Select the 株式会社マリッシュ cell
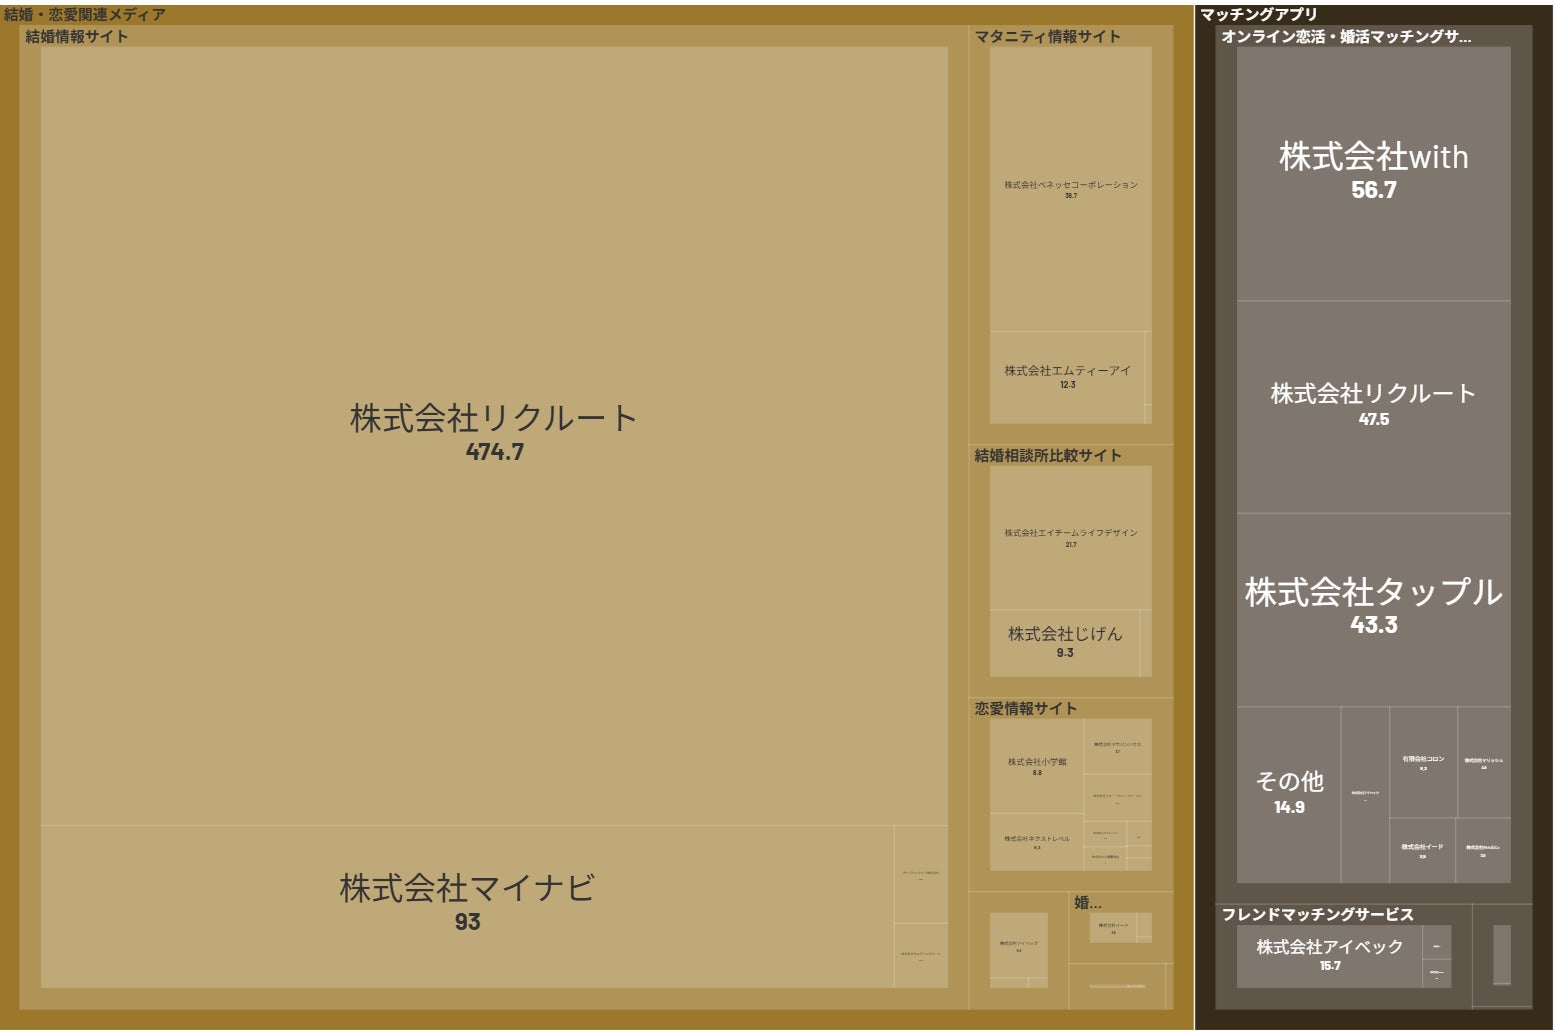This screenshot has width=1555, height=1033. click(1484, 762)
